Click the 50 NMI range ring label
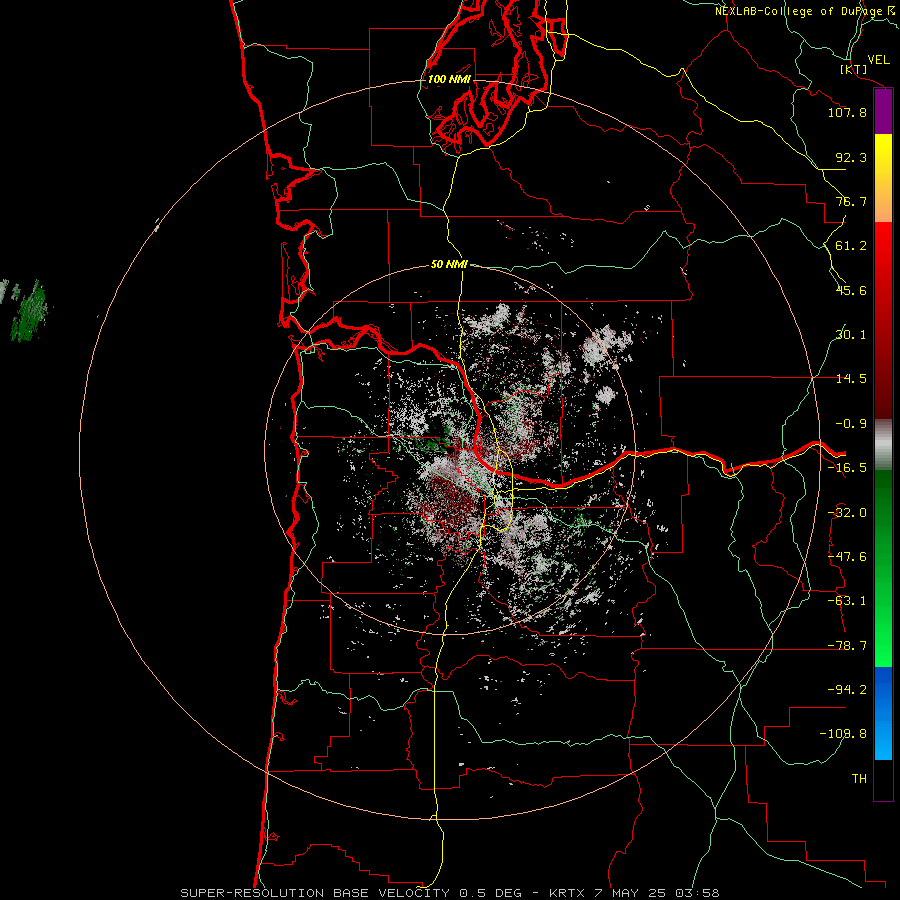This screenshot has width=900, height=900. click(449, 264)
